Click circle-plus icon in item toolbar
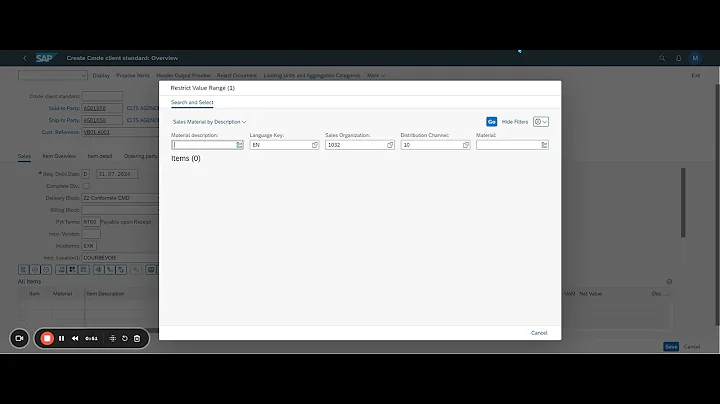The height and width of the screenshot is (404, 720). pyautogui.click(x=34, y=270)
